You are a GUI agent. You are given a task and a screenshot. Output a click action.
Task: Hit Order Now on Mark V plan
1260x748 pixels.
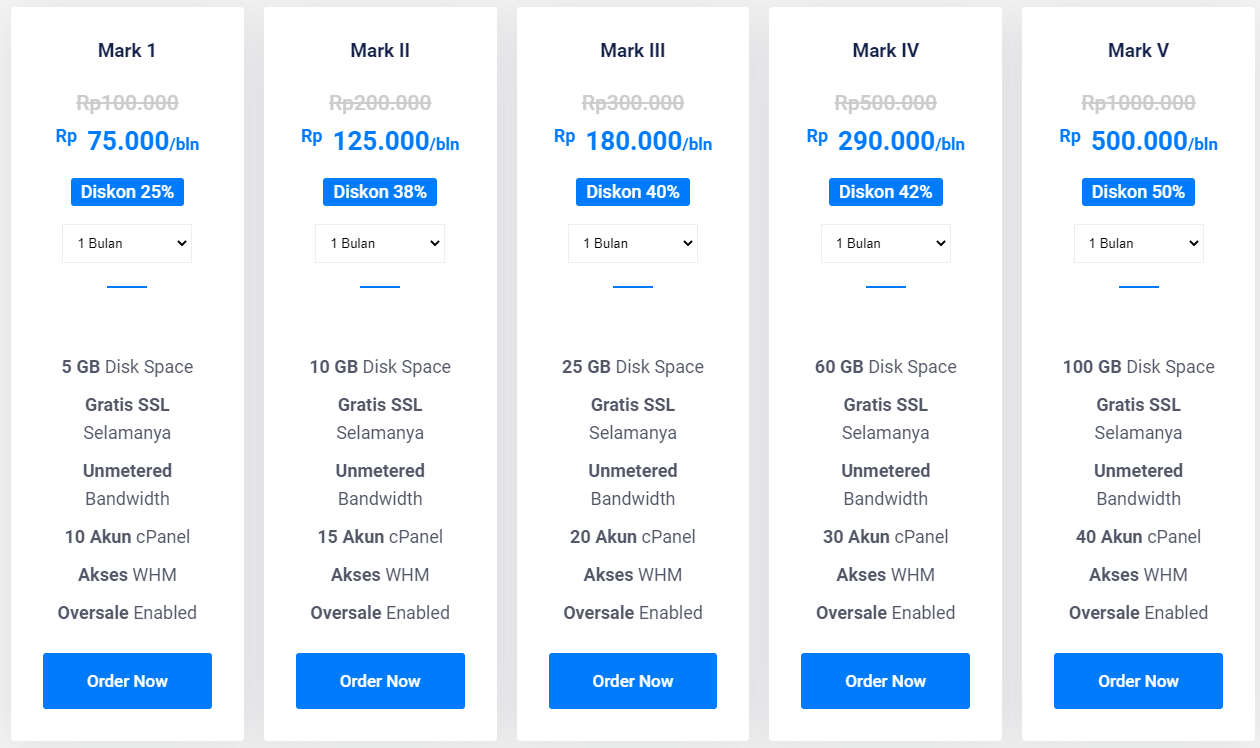1138,681
